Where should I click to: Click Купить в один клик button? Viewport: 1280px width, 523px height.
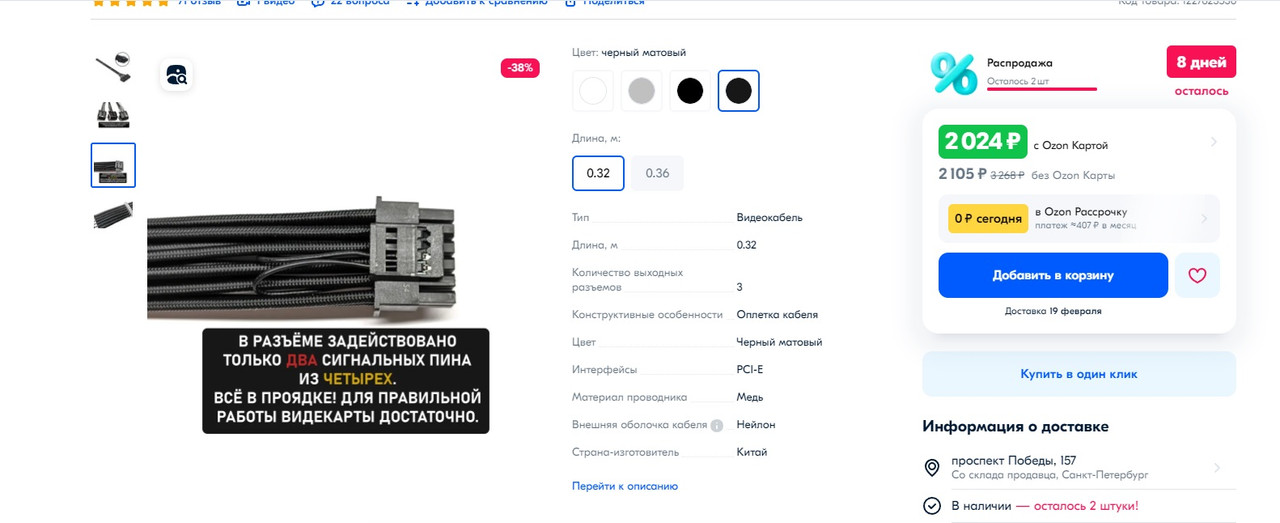tap(1079, 374)
